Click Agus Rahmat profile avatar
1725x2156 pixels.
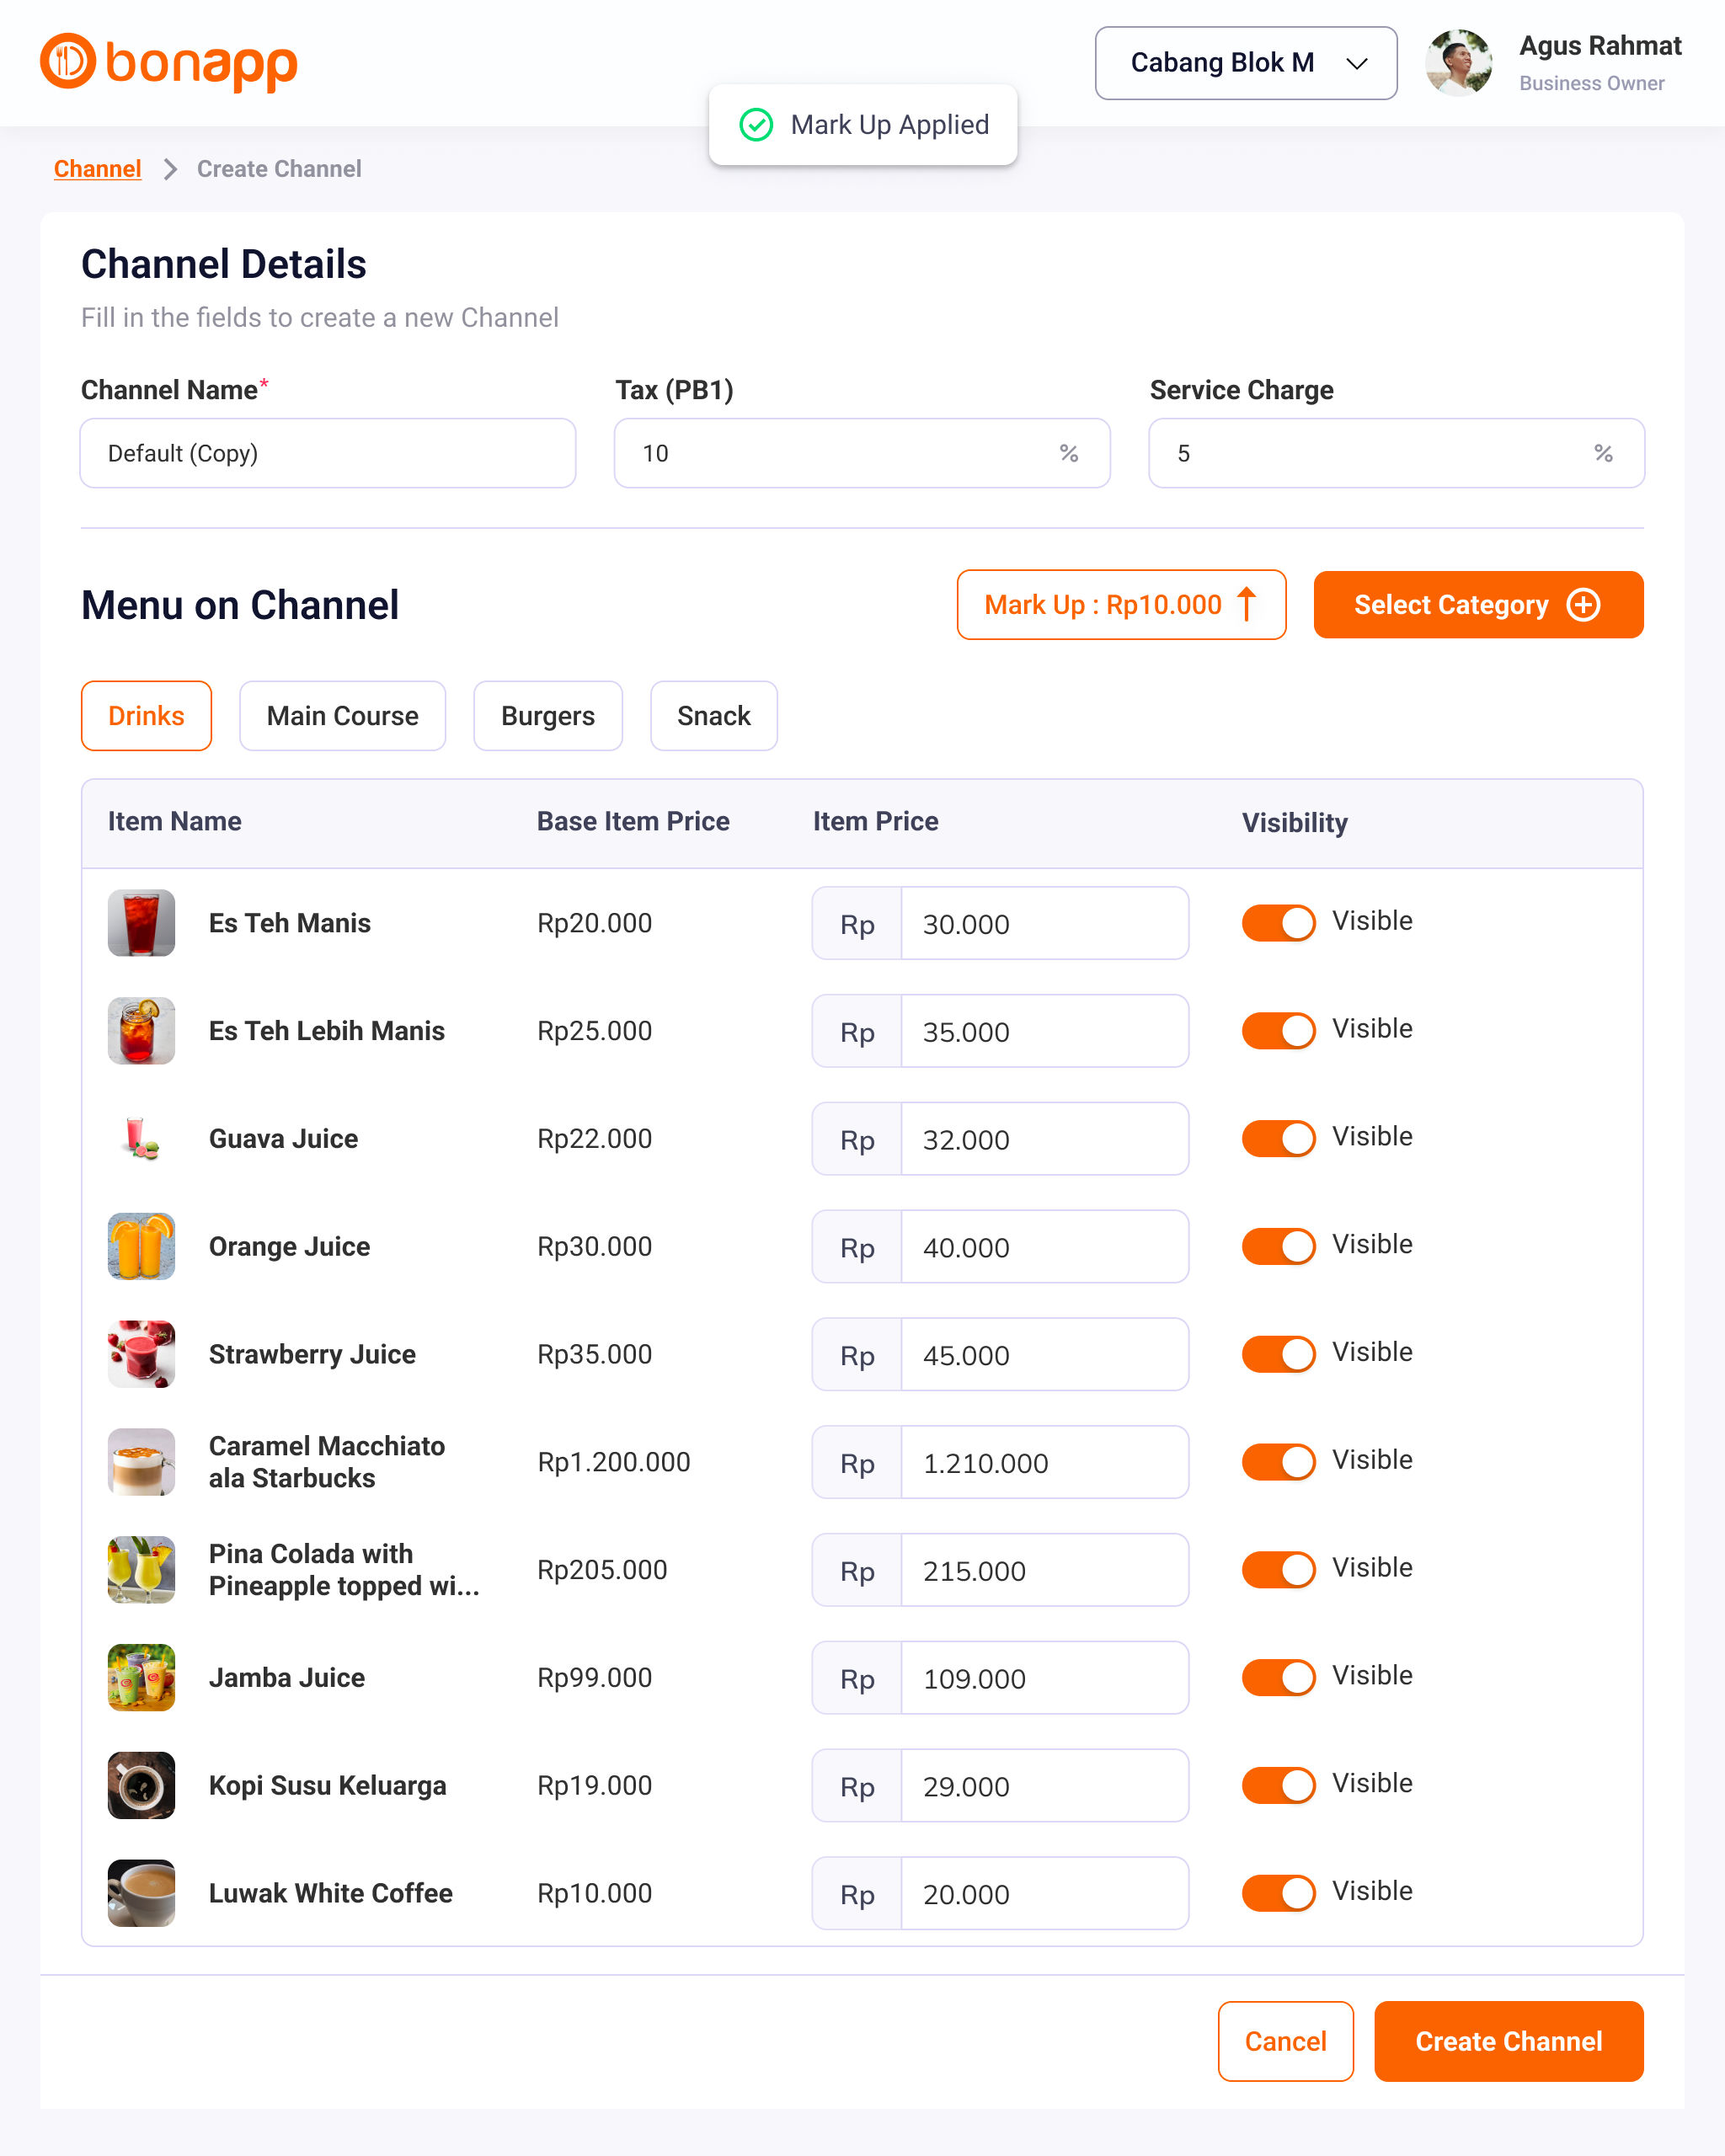click(x=1458, y=63)
